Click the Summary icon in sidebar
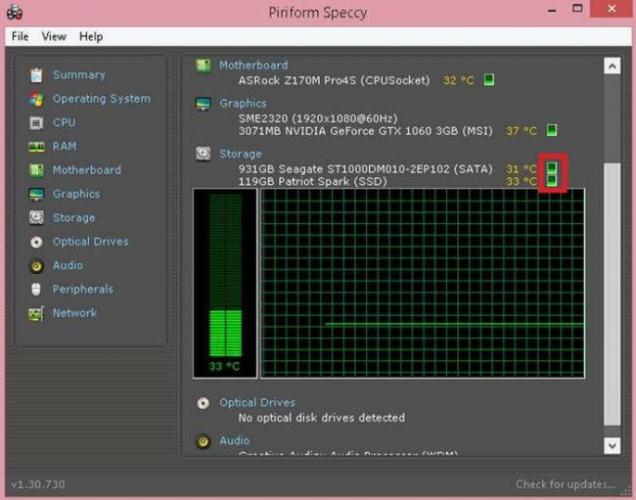This screenshot has width=636, height=500. pos(36,75)
